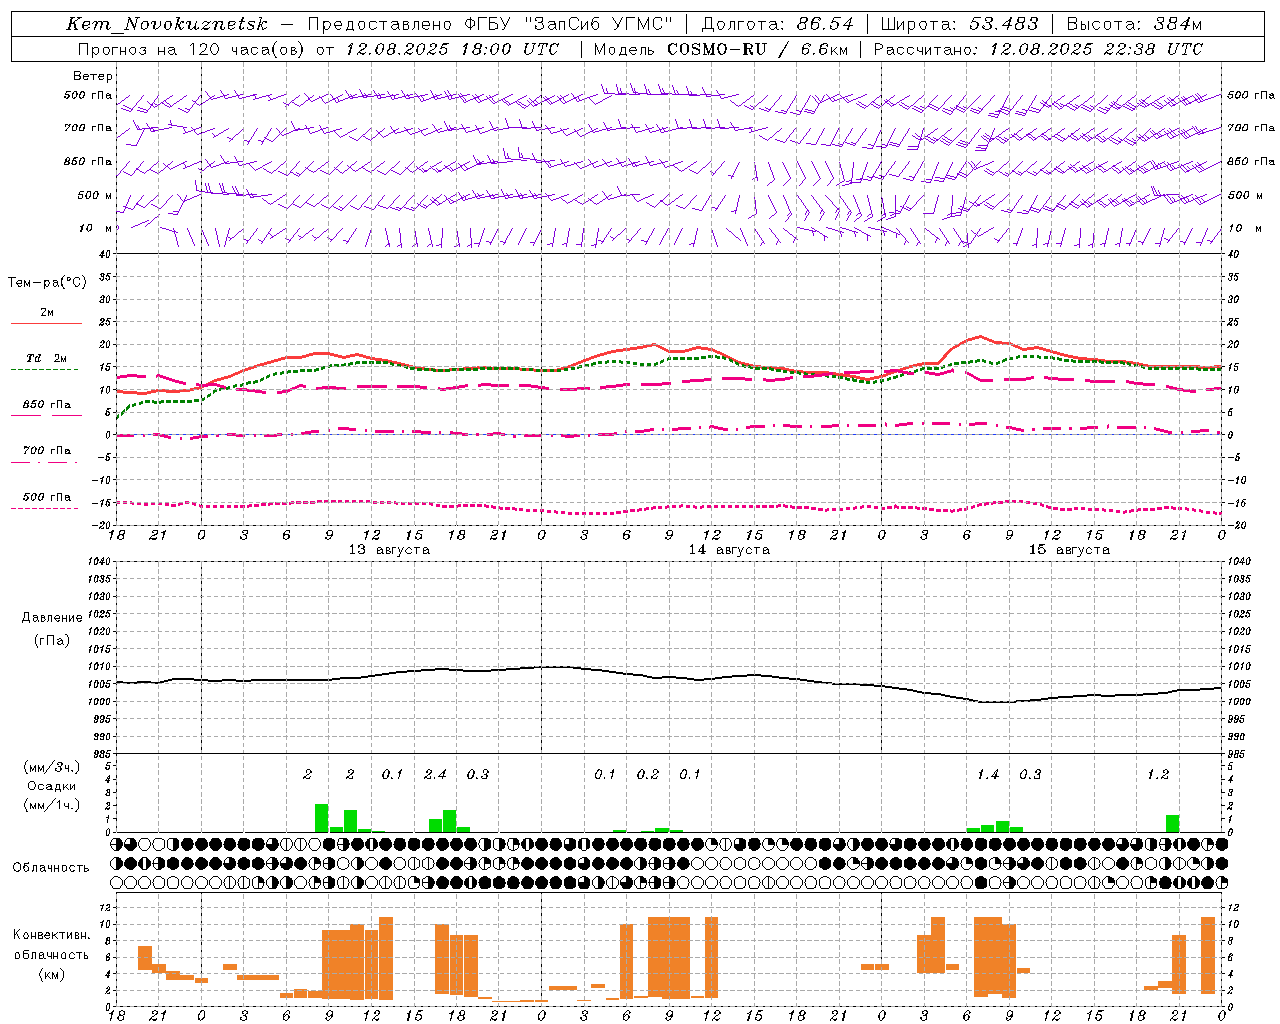Click the 10 м wind level label on left
Viewport: 1280px width, 1024px height.
coord(96,228)
